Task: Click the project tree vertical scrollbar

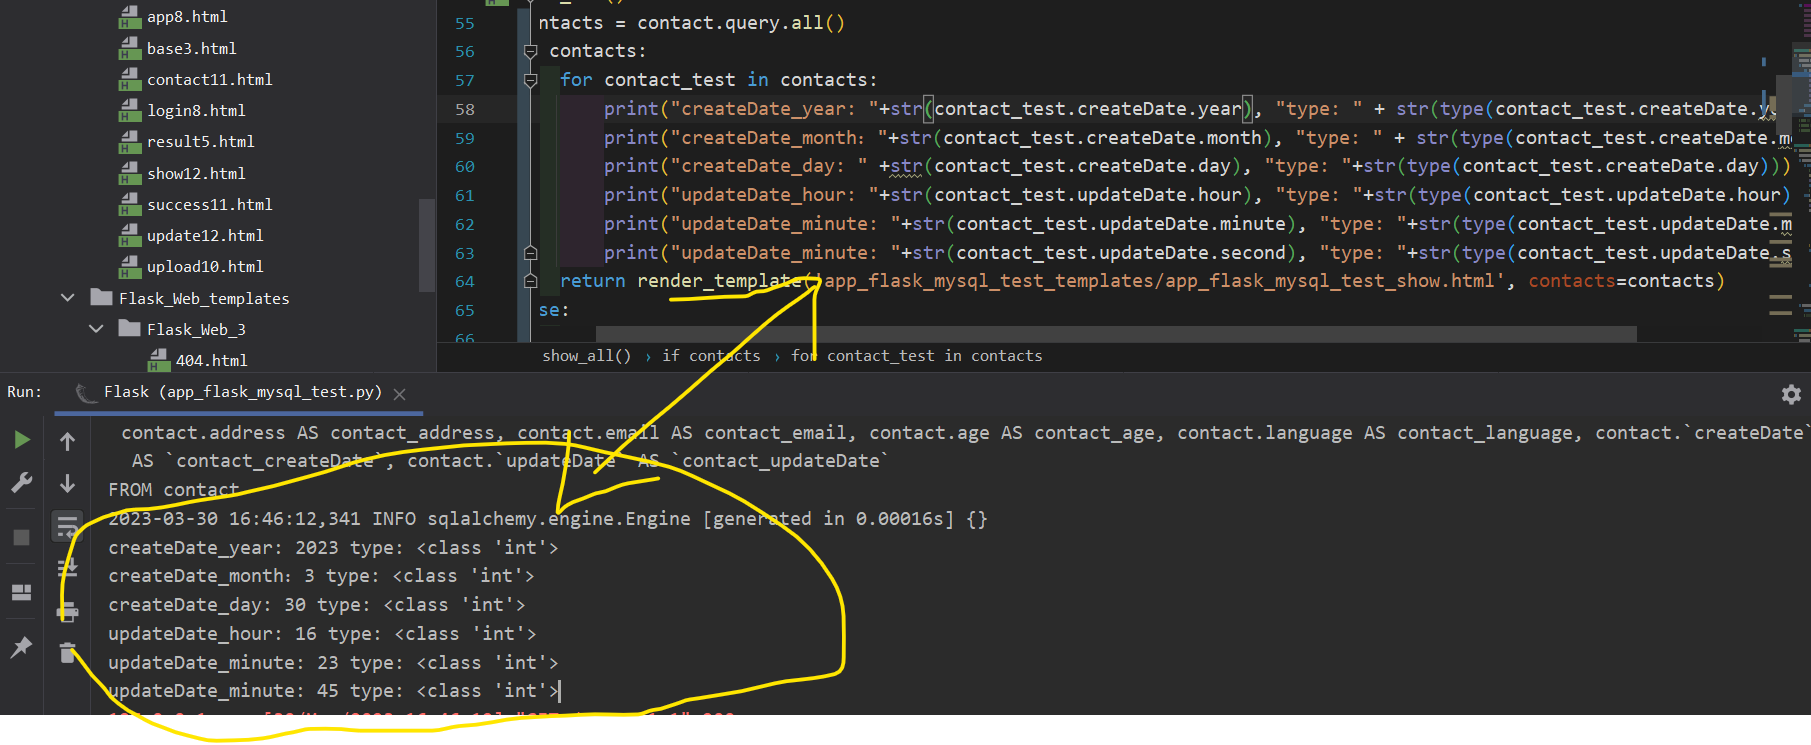Action: click(x=427, y=245)
